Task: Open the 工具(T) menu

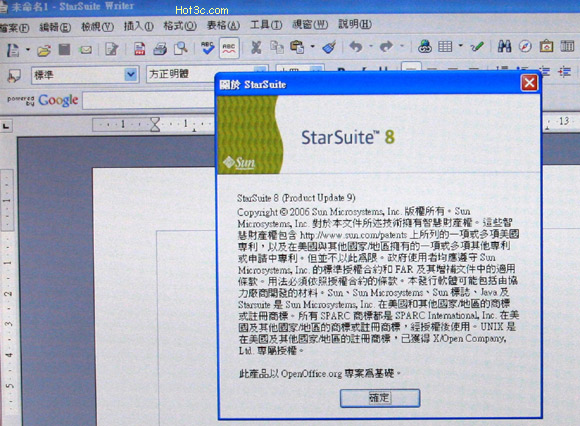Action: click(x=266, y=25)
